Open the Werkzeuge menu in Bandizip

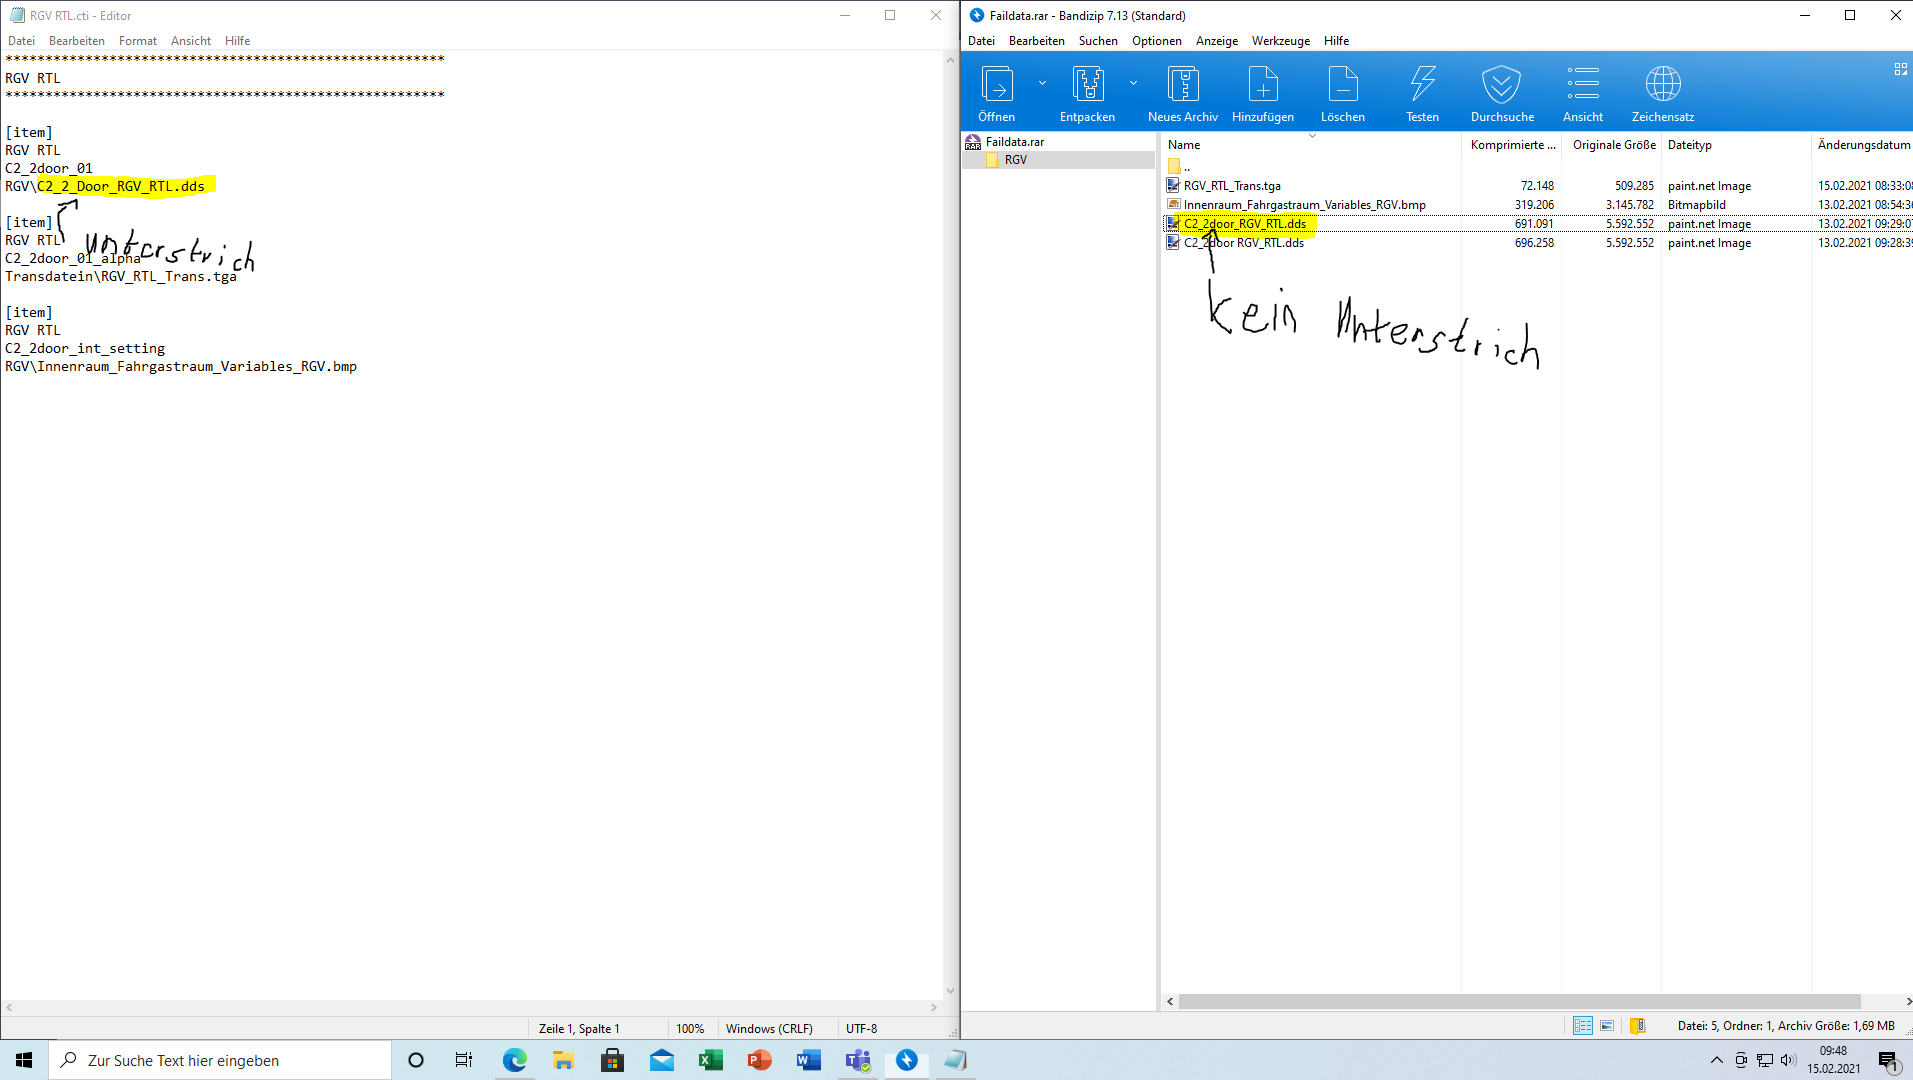pyautogui.click(x=1280, y=41)
